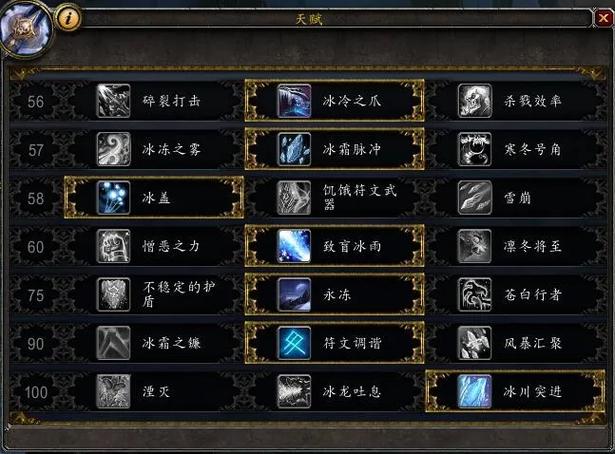Choose the 雪崩 talent icon
This screenshot has width=615, height=454.
pyautogui.click(x=475, y=198)
